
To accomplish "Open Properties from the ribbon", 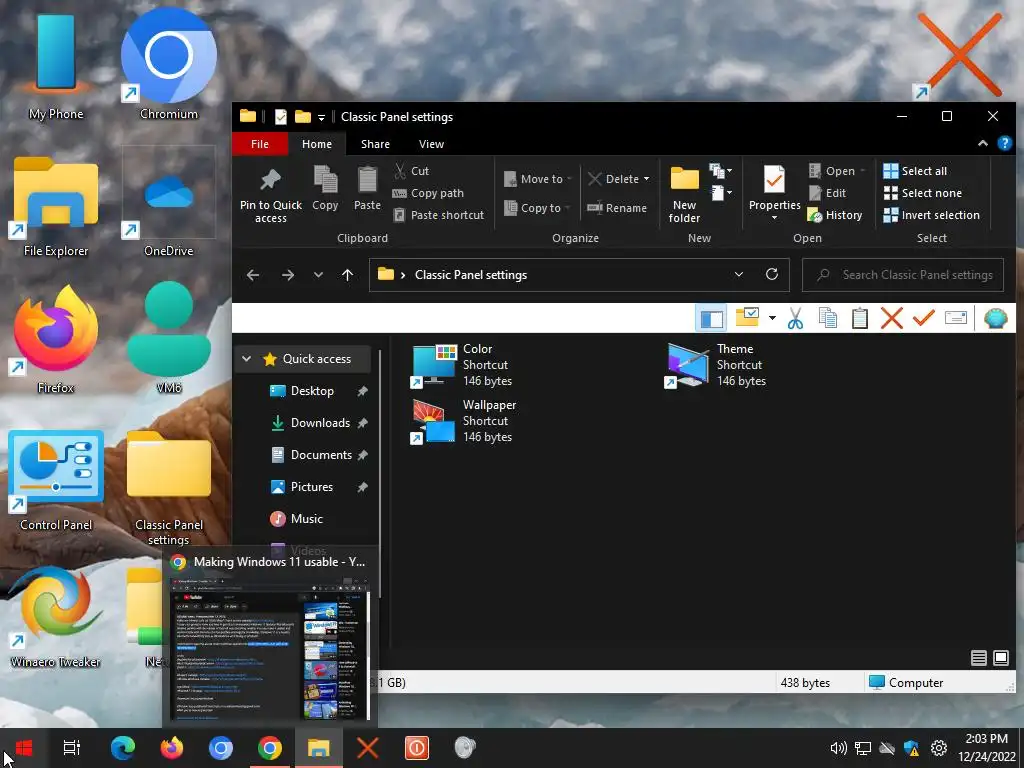I will (774, 188).
